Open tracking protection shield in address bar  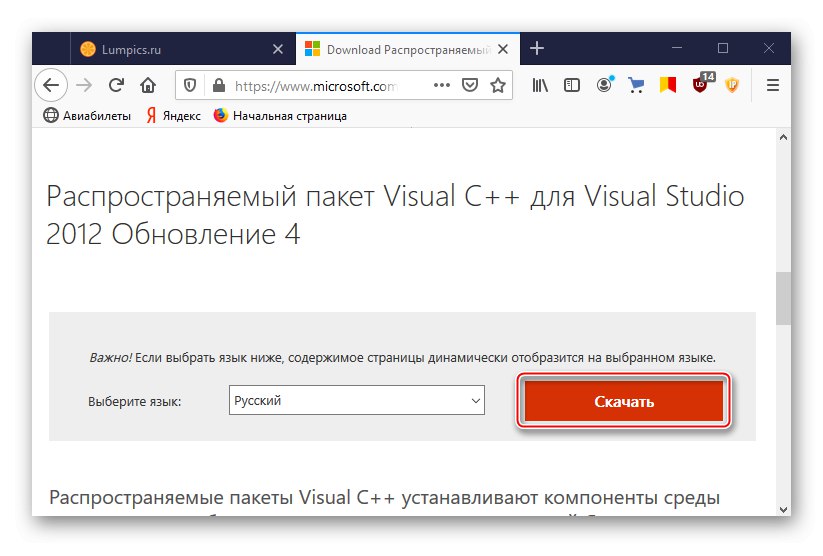pyautogui.click(x=190, y=85)
